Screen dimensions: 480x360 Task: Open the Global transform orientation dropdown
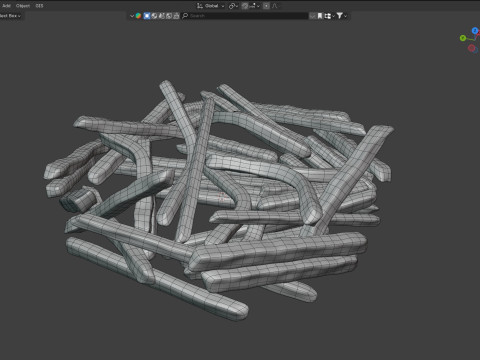tap(211, 6)
